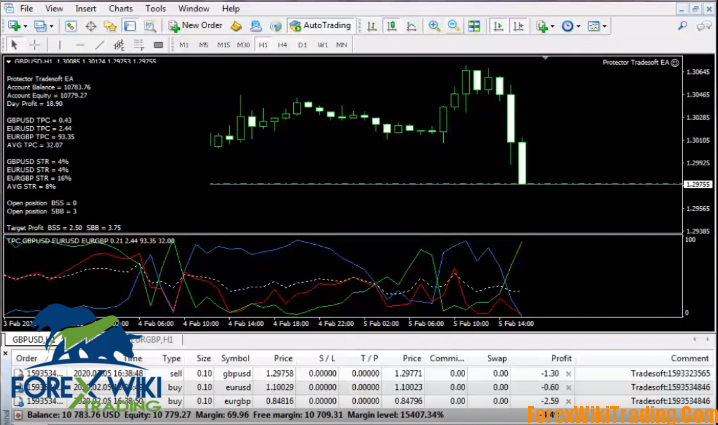718x425 pixels.
Task: Select the eurgbp buy order row
Action: (235, 400)
